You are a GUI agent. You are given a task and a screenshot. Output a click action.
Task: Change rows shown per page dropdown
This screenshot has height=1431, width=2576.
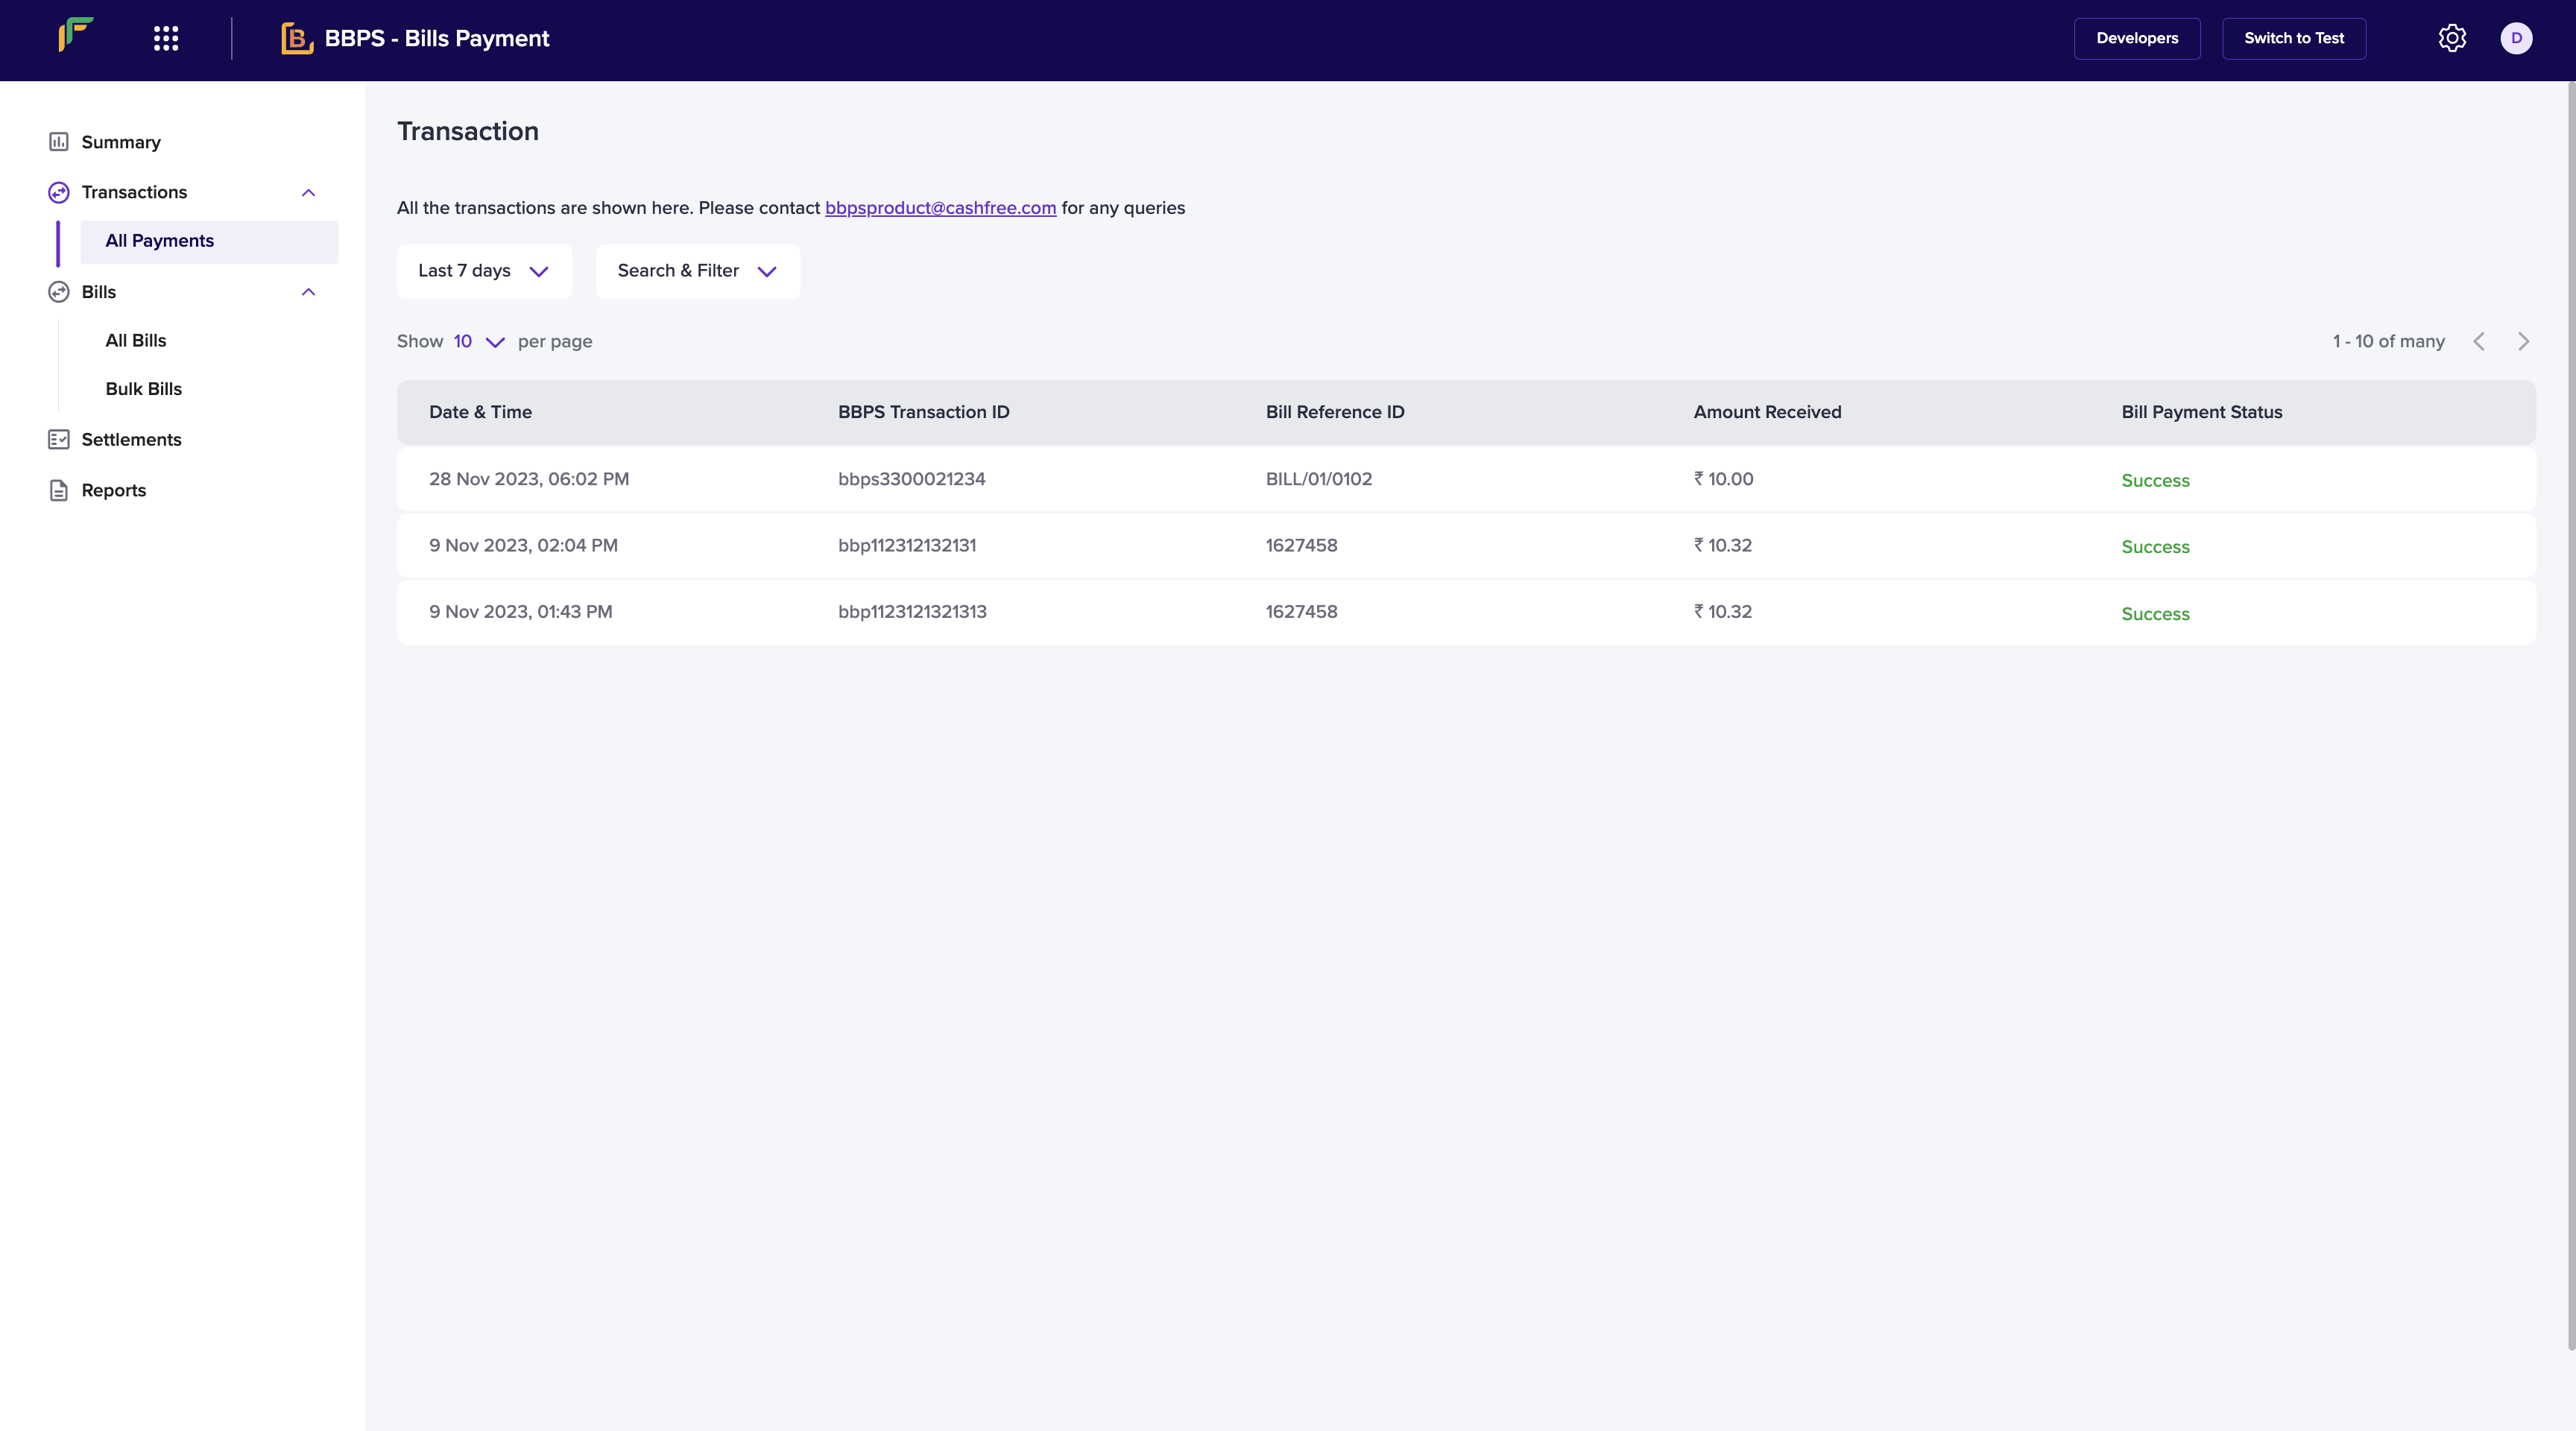(x=478, y=342)
